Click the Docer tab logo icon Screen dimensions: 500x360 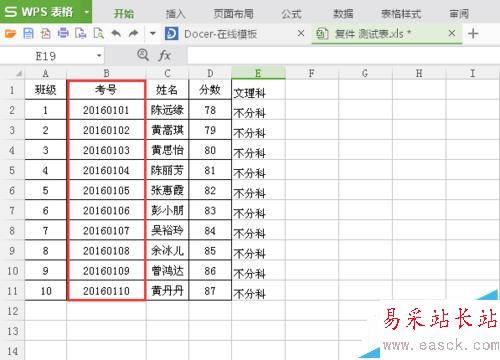[172, 34]
